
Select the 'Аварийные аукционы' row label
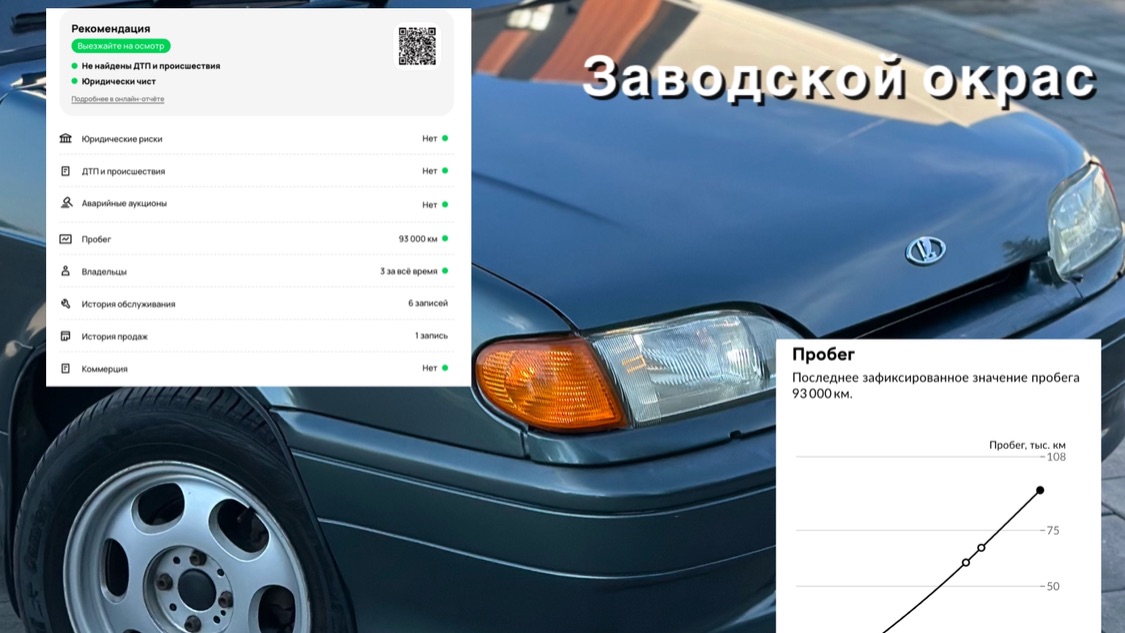pyautogui.click(x=124, y=204)
